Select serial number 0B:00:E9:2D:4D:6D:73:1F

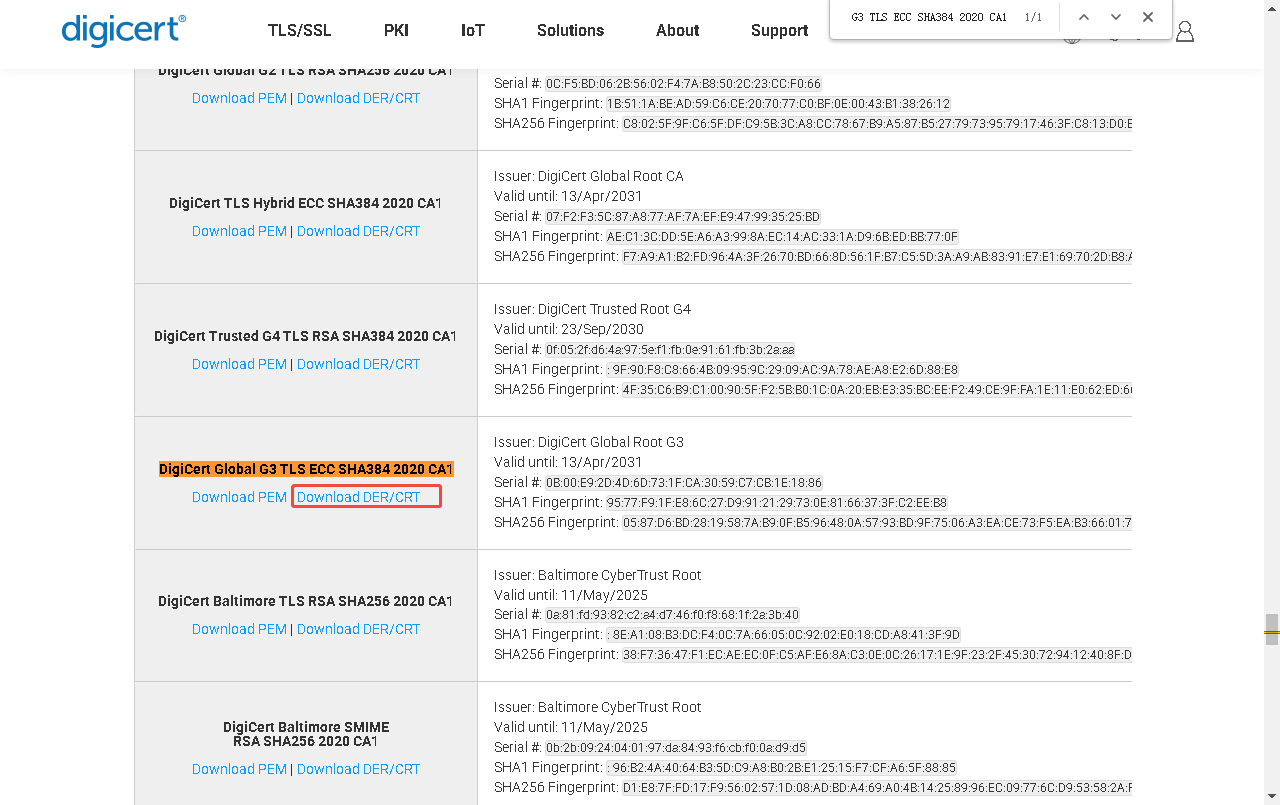click(684, 482)
